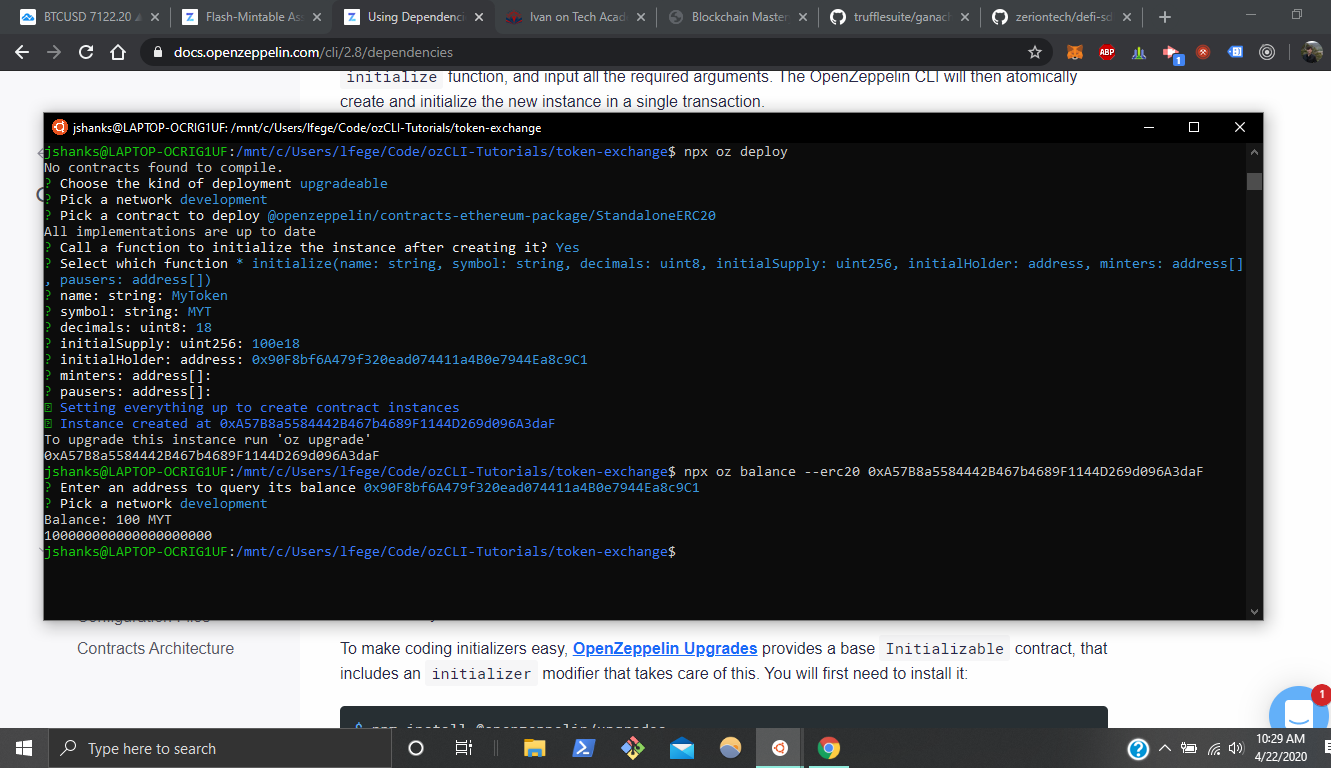Screen dimensions: 1331x768
Task: Click the terminal scroll down arrow
Action: 1254,611
